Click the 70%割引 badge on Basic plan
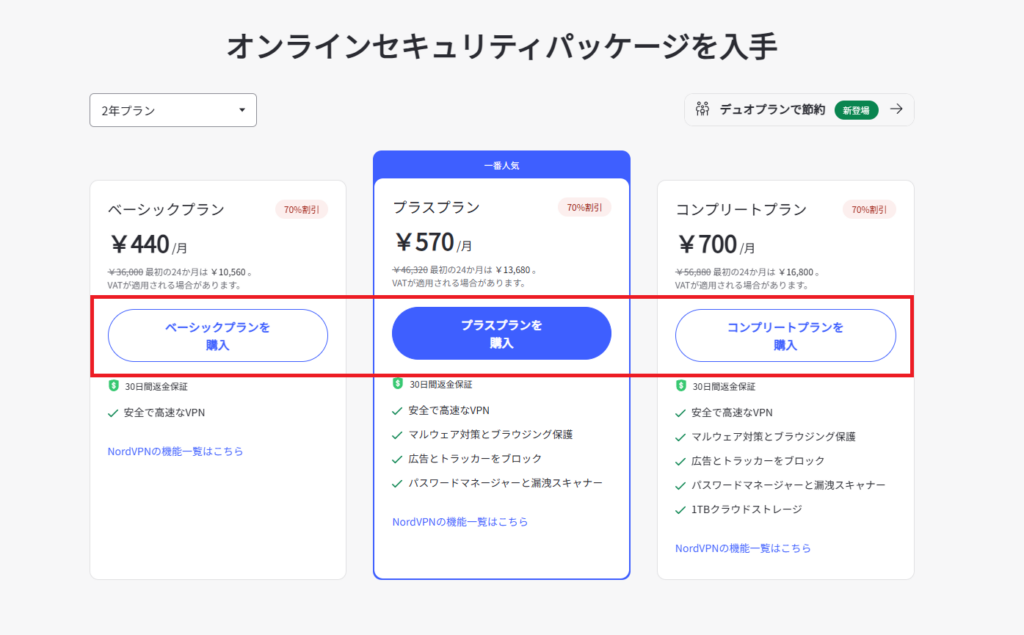This screenshot has width=1024, height=635. [x=301, y=210]
